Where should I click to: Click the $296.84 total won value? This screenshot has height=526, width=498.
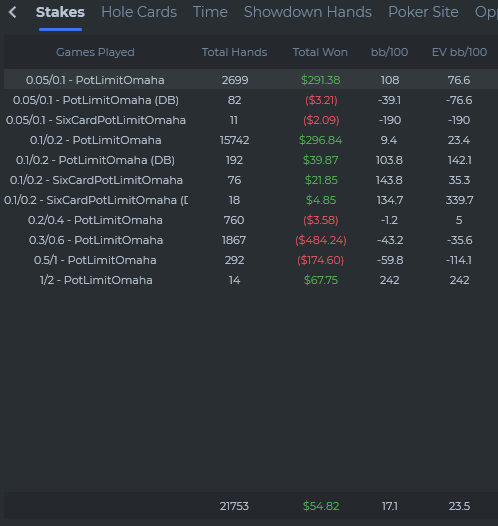321,140
